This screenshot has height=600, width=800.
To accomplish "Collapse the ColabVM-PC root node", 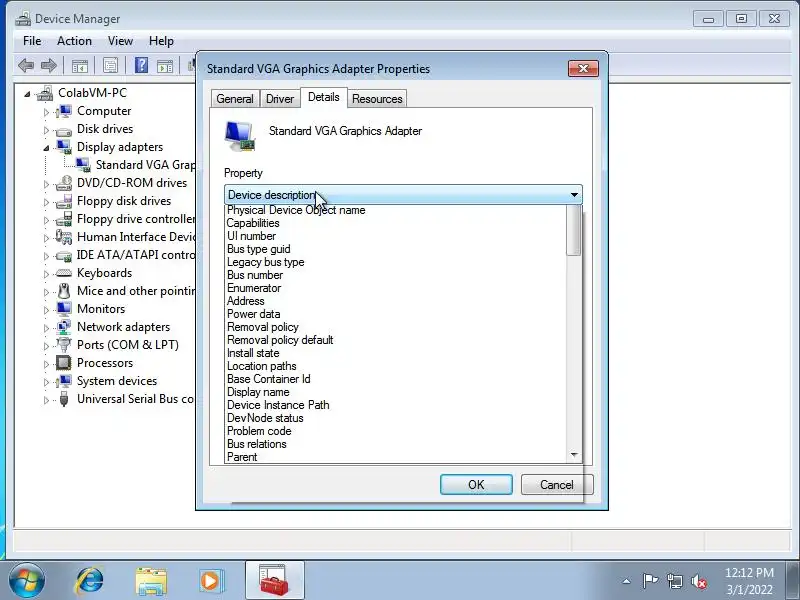I will (x=28, y=94).
